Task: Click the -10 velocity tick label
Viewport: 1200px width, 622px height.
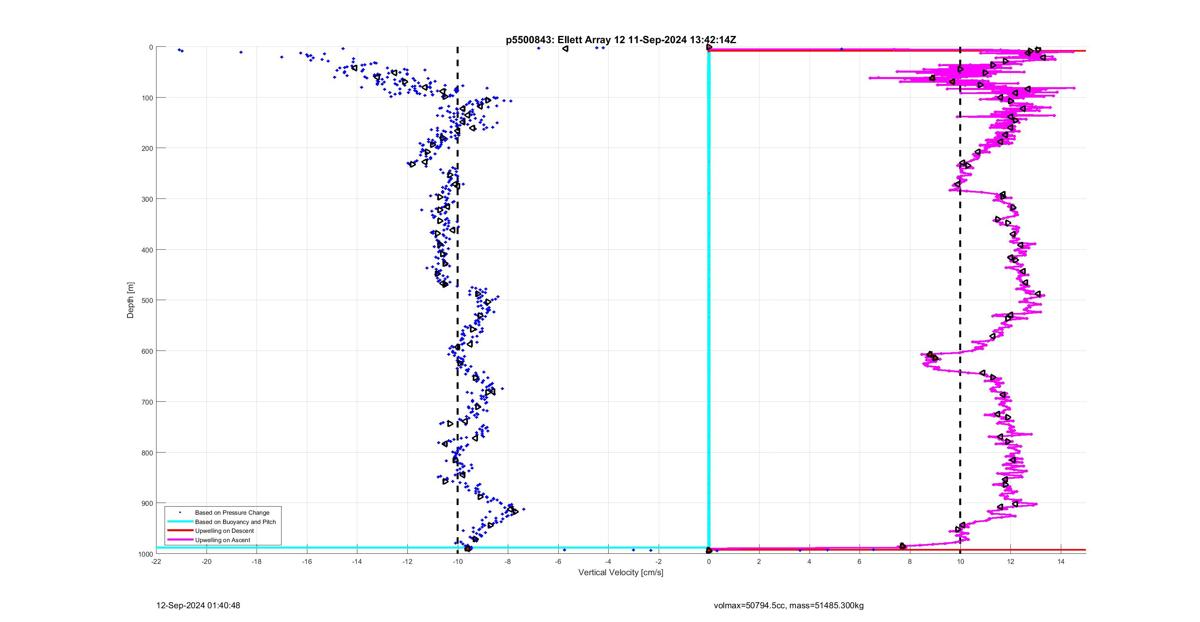Action: pos(458,562)
